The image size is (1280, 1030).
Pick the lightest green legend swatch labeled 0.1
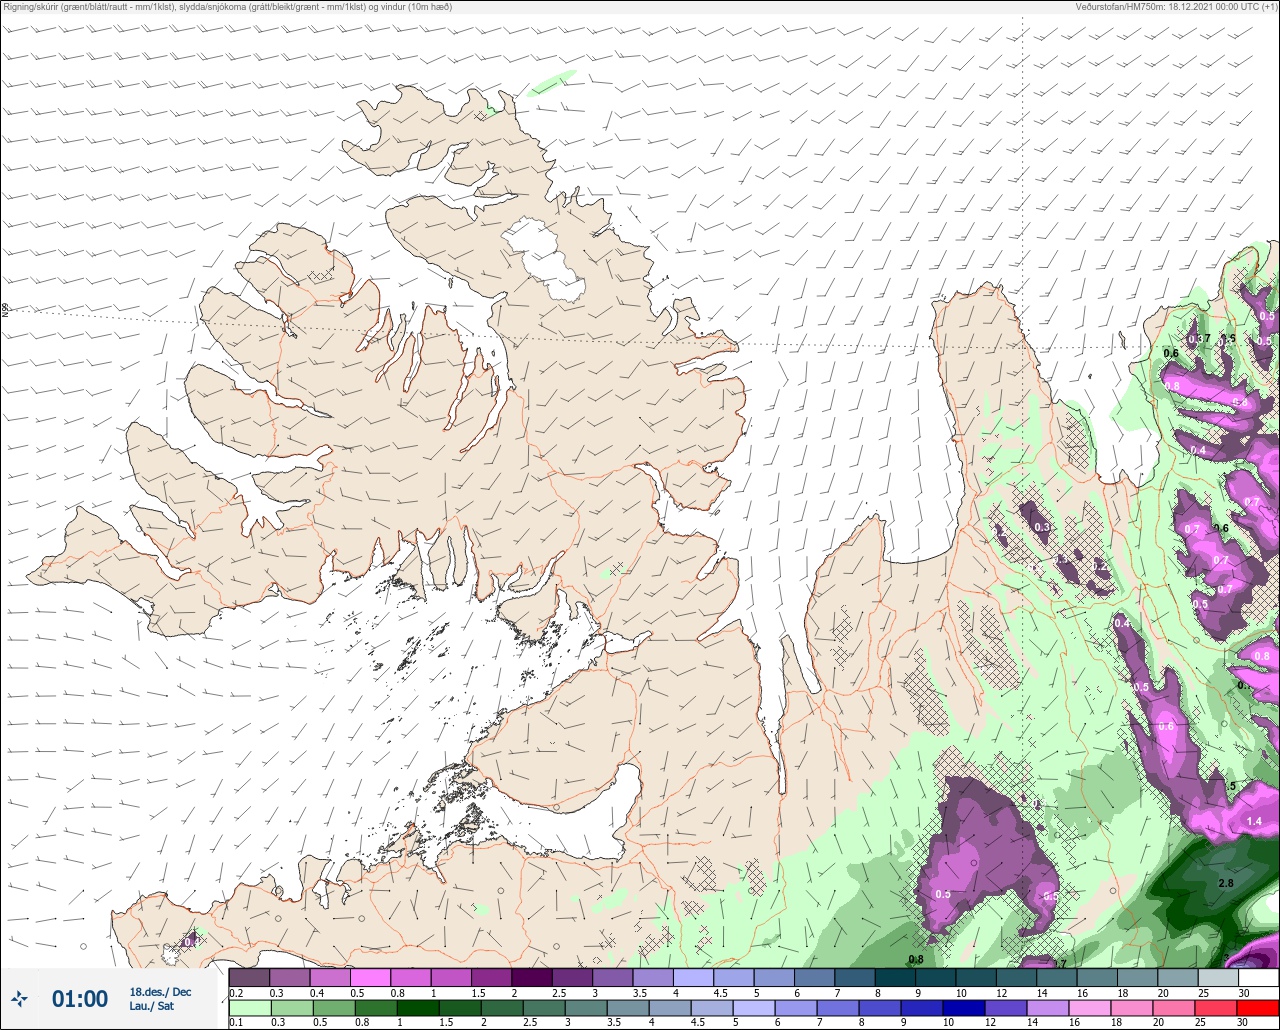pyautogui.click(x=249, y=1008)
